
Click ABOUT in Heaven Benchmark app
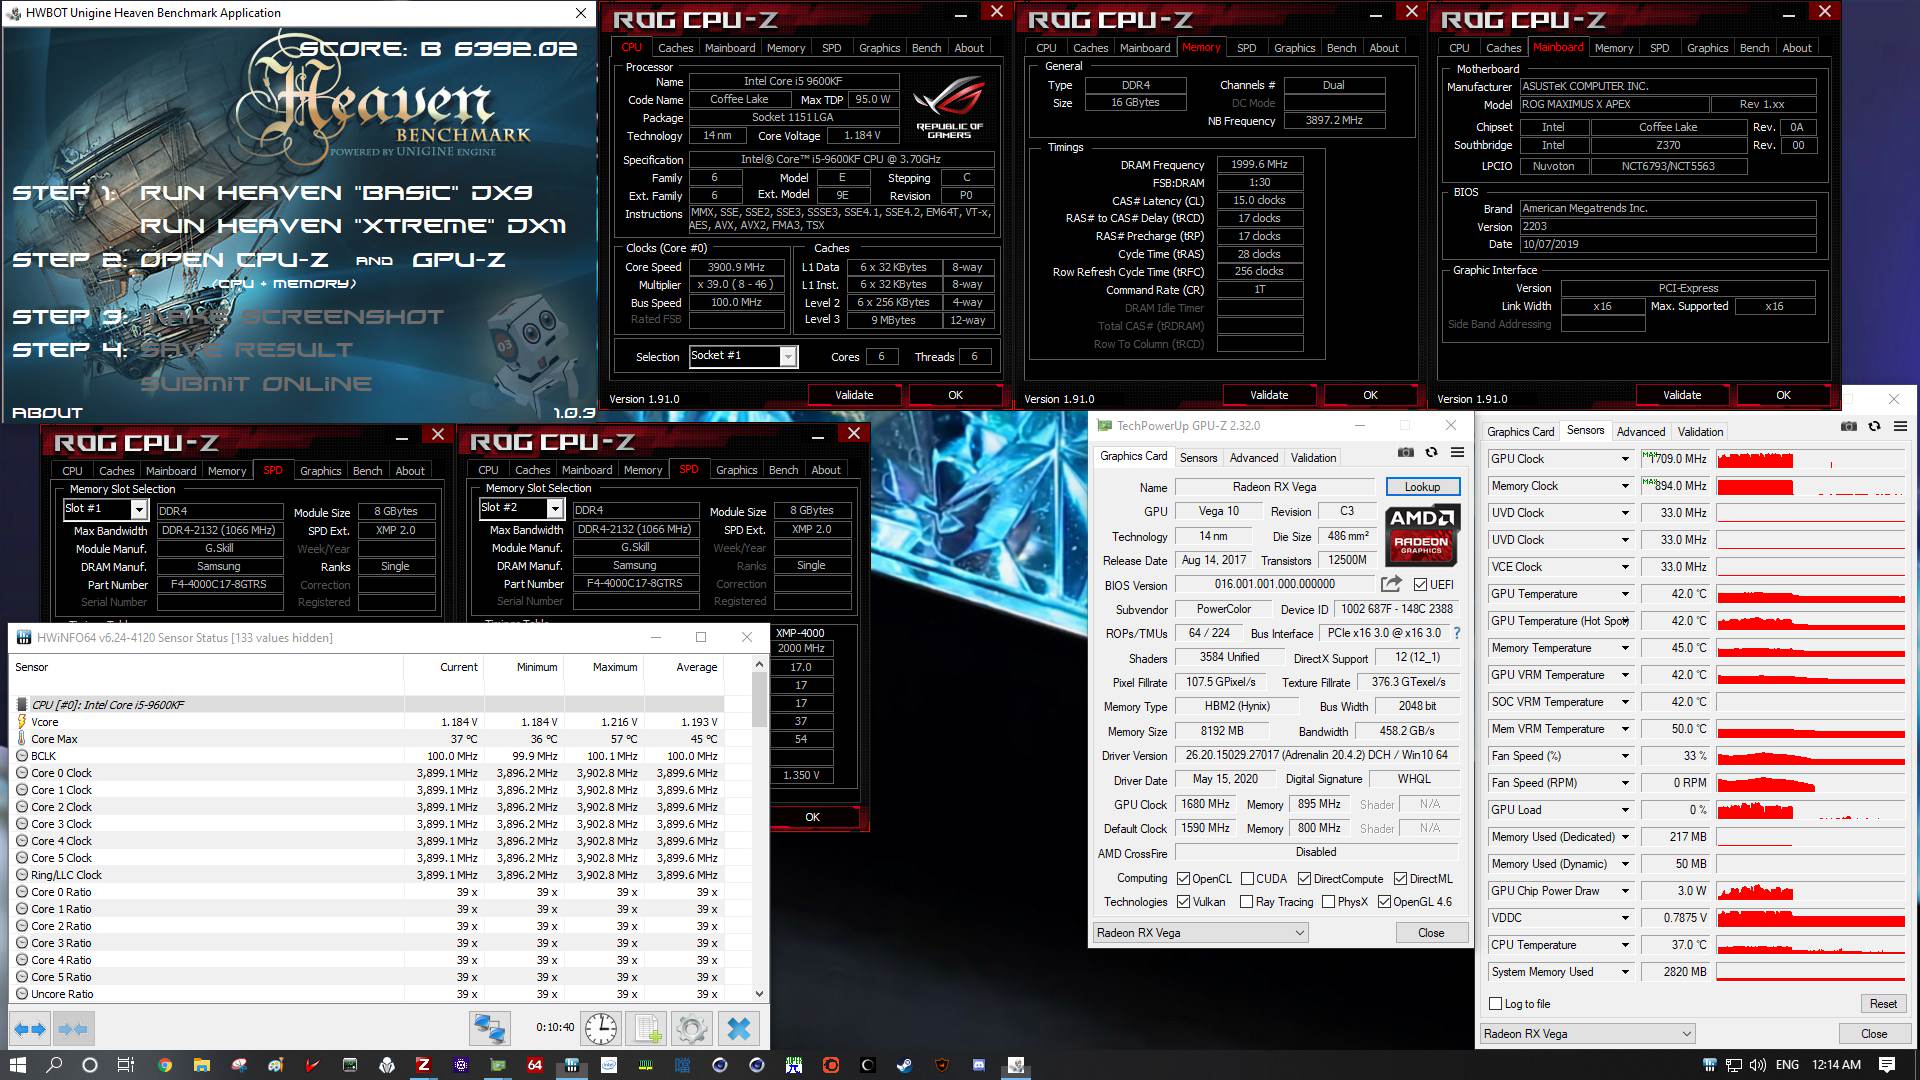click(47, 413)
